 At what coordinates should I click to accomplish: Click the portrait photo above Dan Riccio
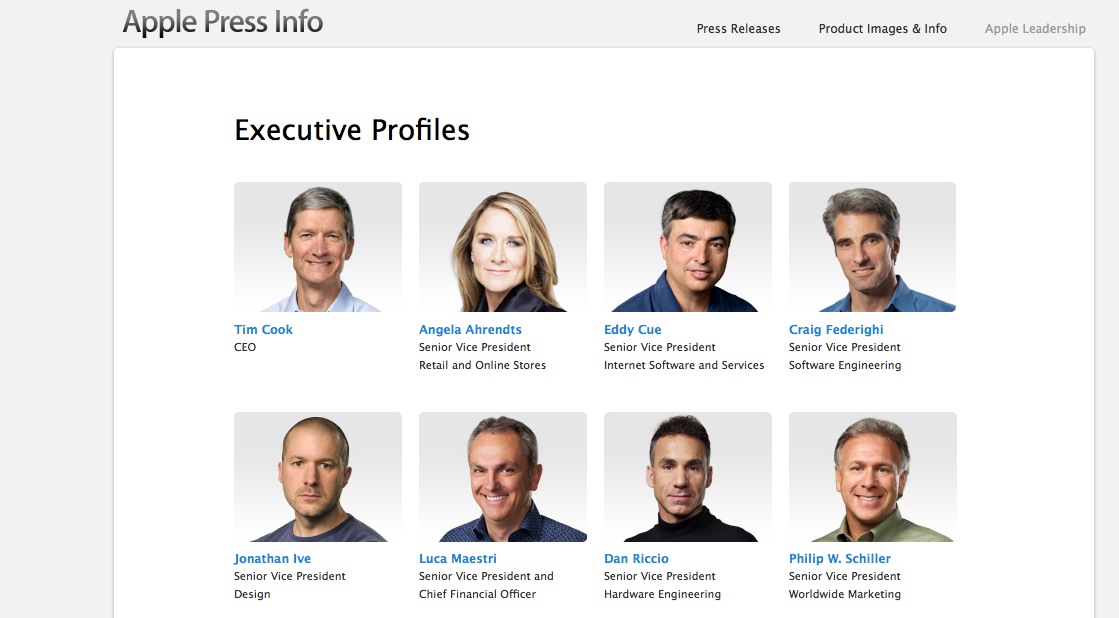[687, 477]
